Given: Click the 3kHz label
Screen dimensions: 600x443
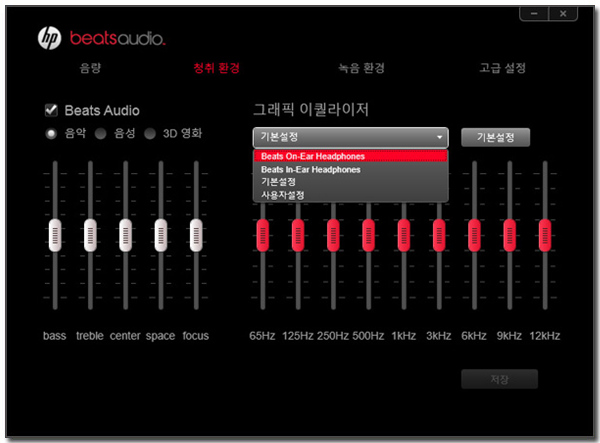Looking at the screenshot, I should [x=439, y=336].
